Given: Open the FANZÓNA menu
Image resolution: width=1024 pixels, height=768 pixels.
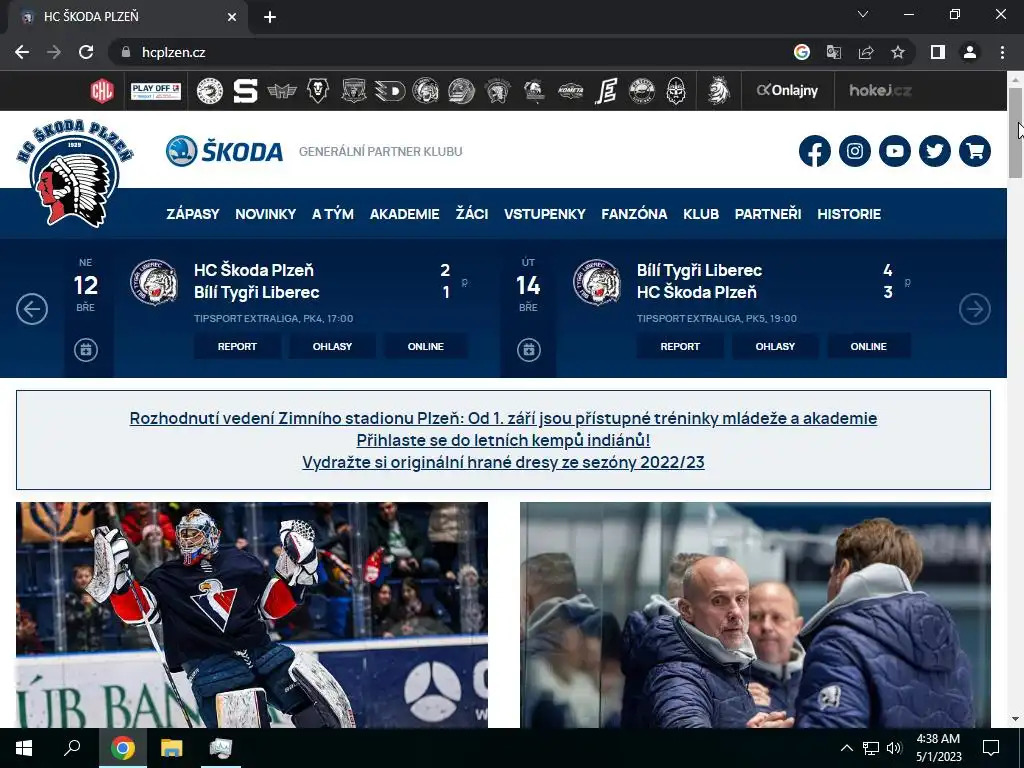Looking at the screenshot, I should pyautogui.click(x=634, y=214).
